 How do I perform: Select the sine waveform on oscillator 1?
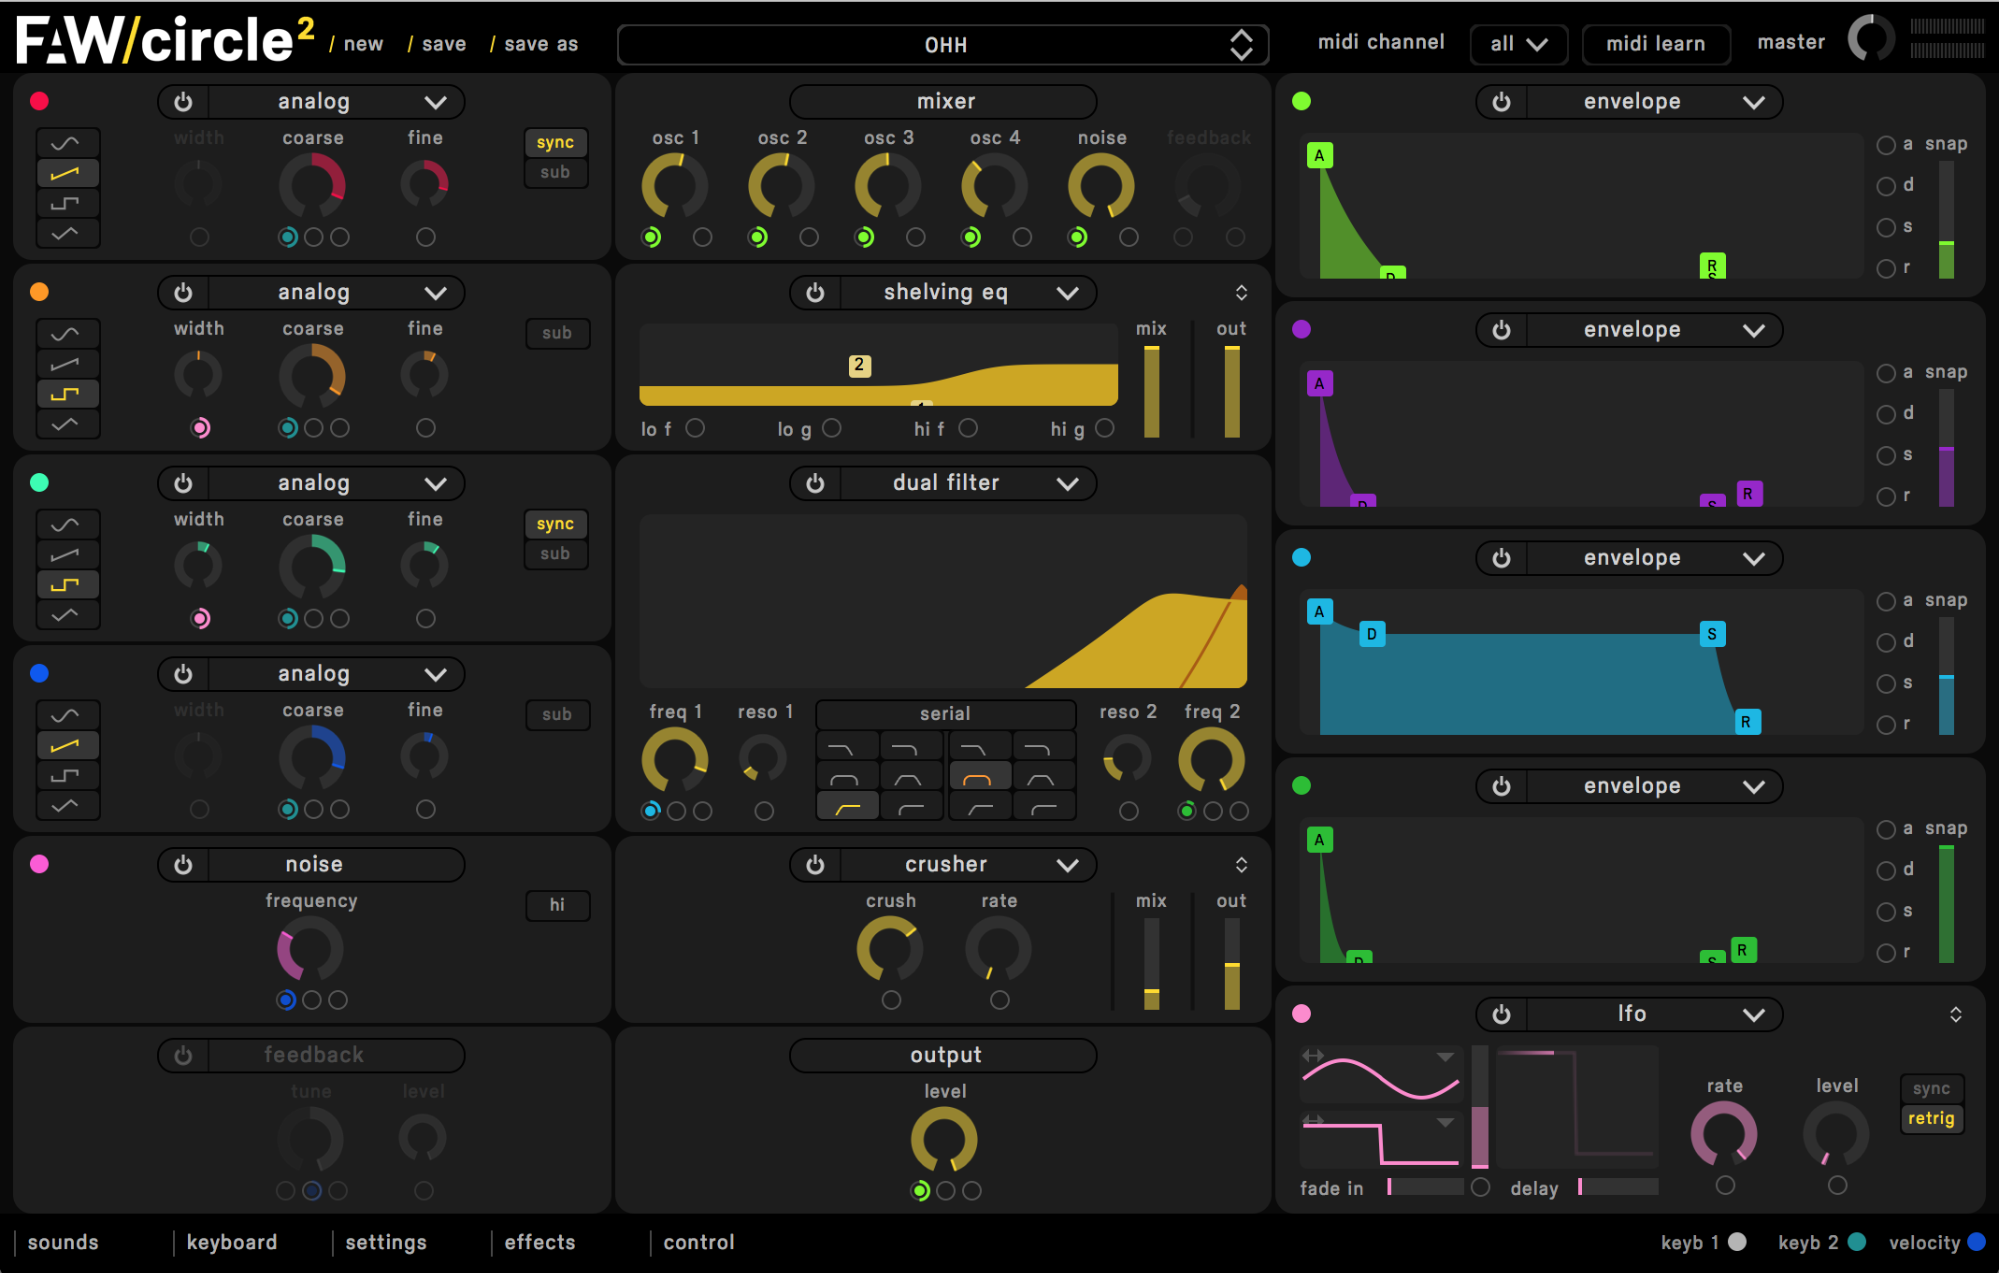(x=67, y=144)
